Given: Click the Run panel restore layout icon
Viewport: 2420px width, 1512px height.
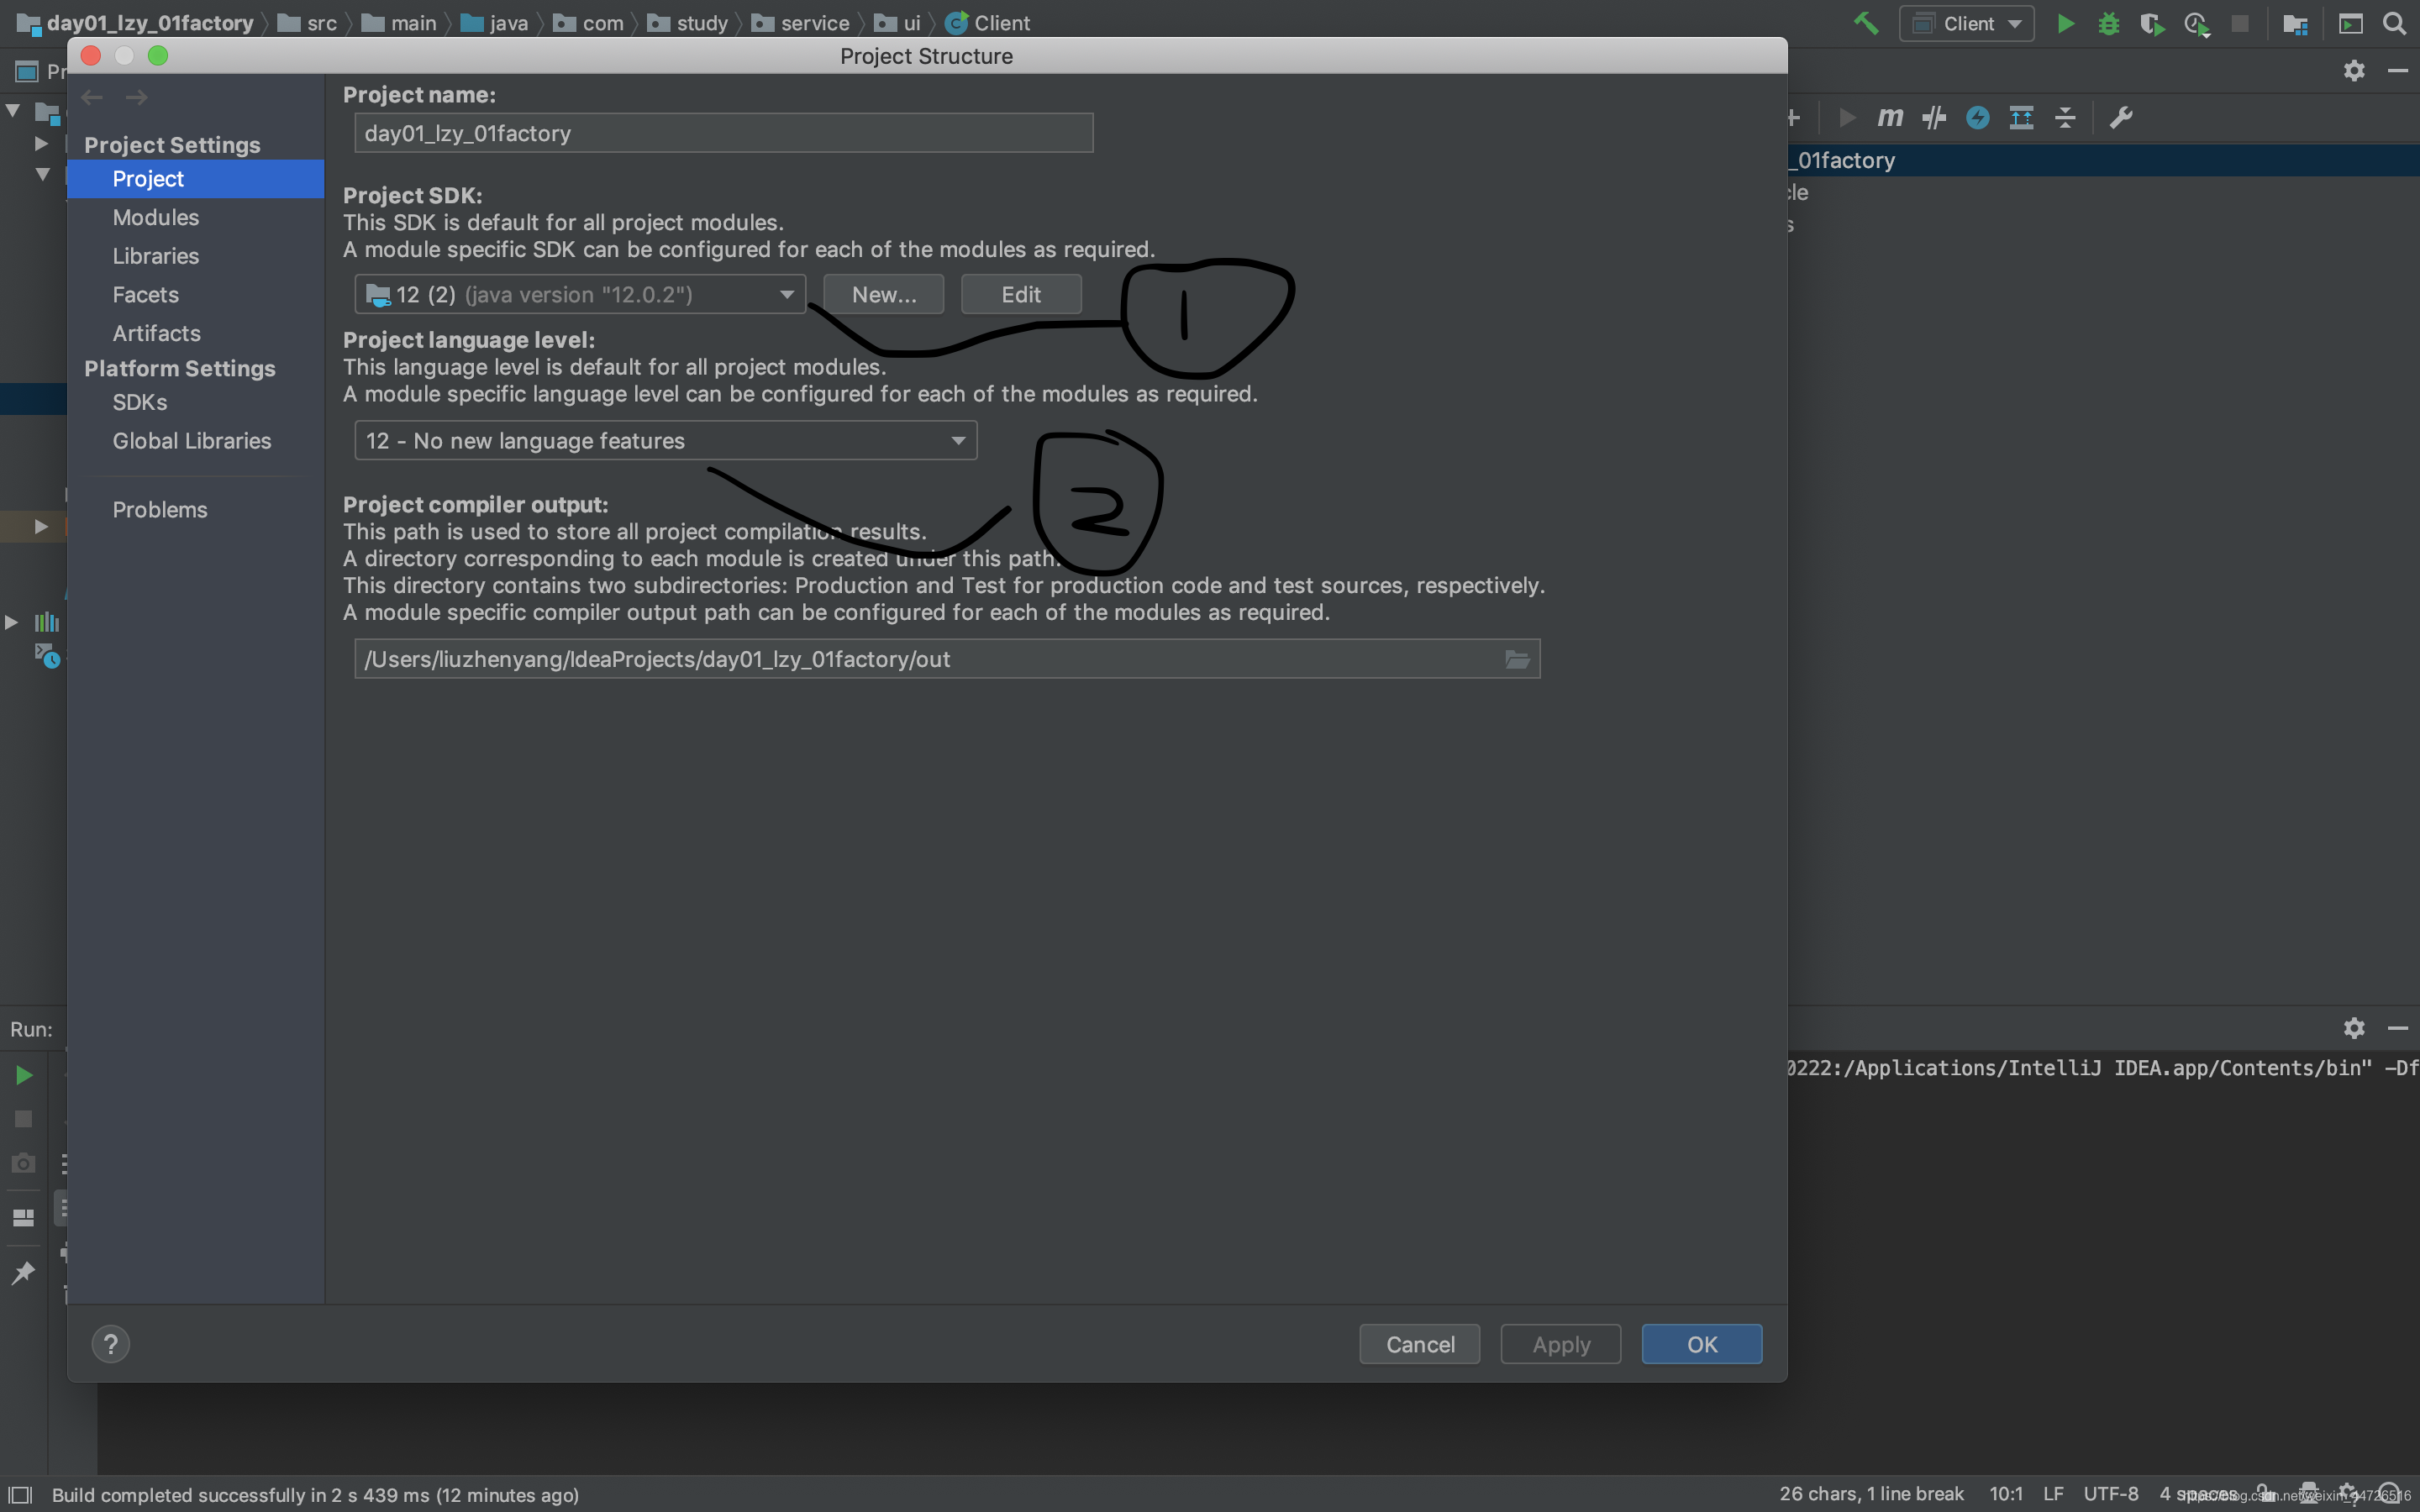Looking at the screenshot, I should (23, 1217).
